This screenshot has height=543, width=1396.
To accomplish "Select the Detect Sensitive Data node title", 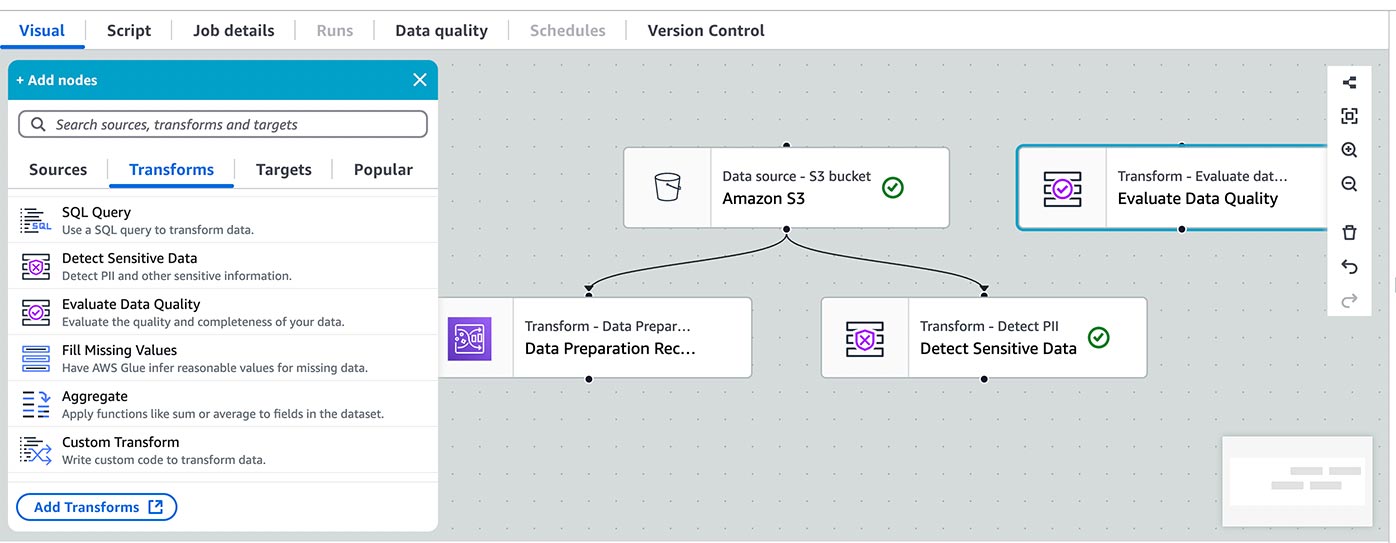I will click(998, 348).
